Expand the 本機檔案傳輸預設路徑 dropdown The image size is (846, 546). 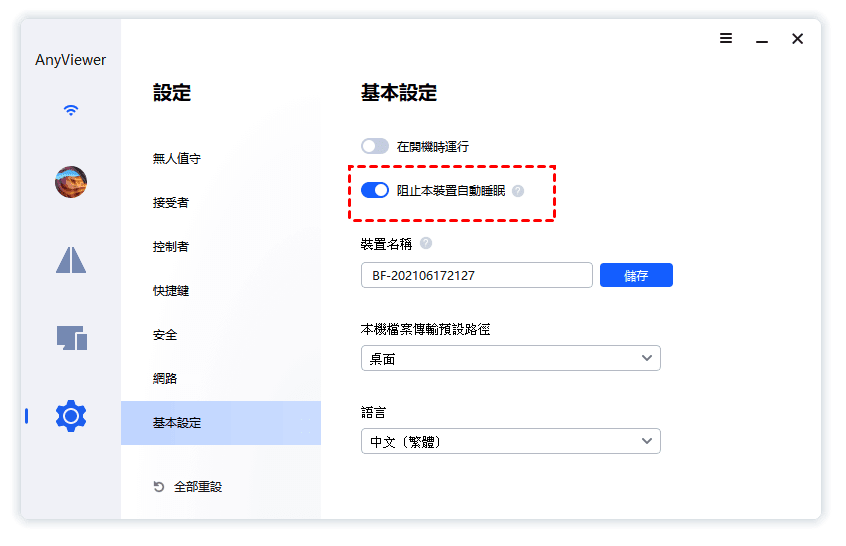(x=510, y=358)
